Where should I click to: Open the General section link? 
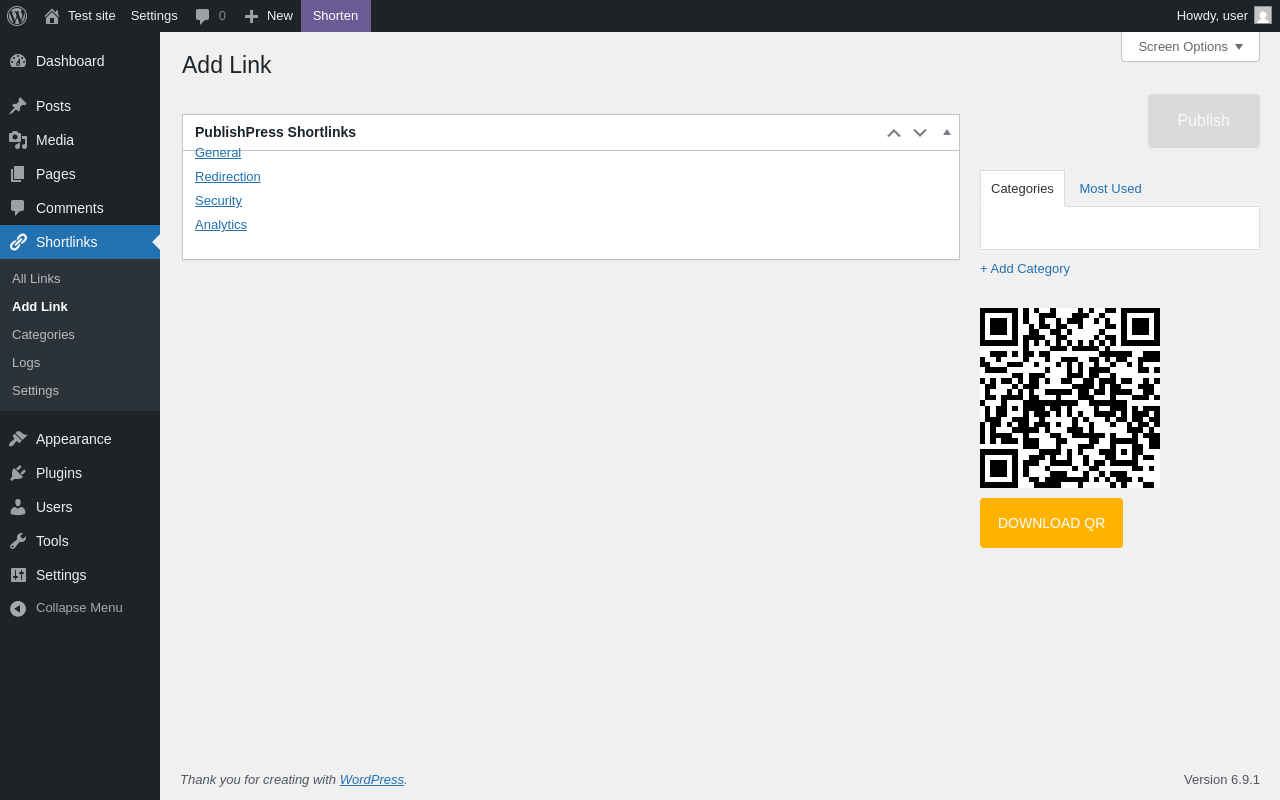[218, 153]
